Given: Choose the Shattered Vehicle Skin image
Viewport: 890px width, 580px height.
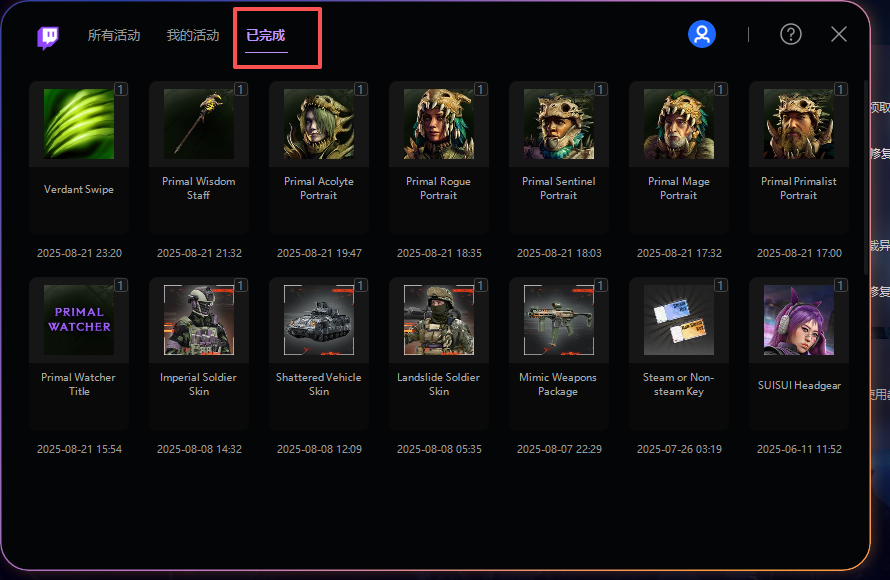Looking at the screenshot, I should [x=319, y=320].
